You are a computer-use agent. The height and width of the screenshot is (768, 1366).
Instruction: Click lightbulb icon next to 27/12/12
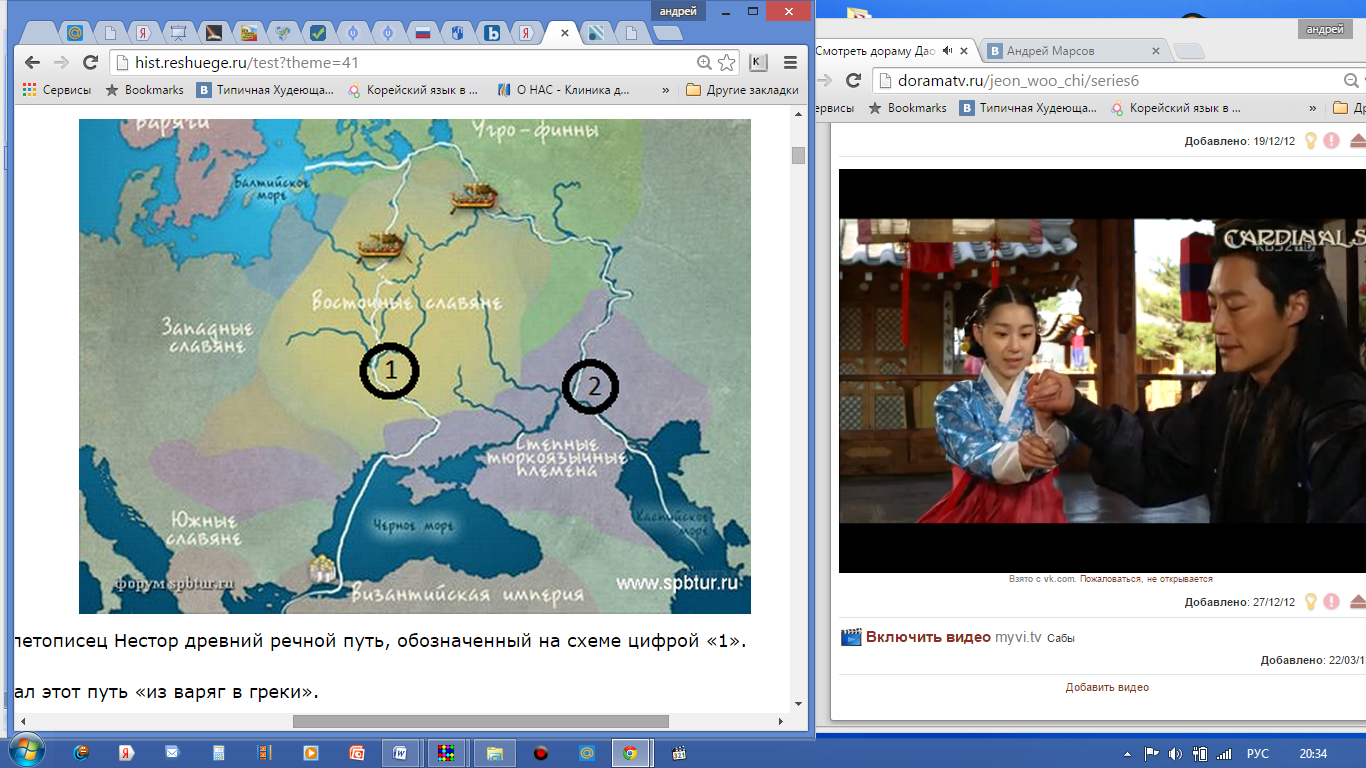point(1310,602)
